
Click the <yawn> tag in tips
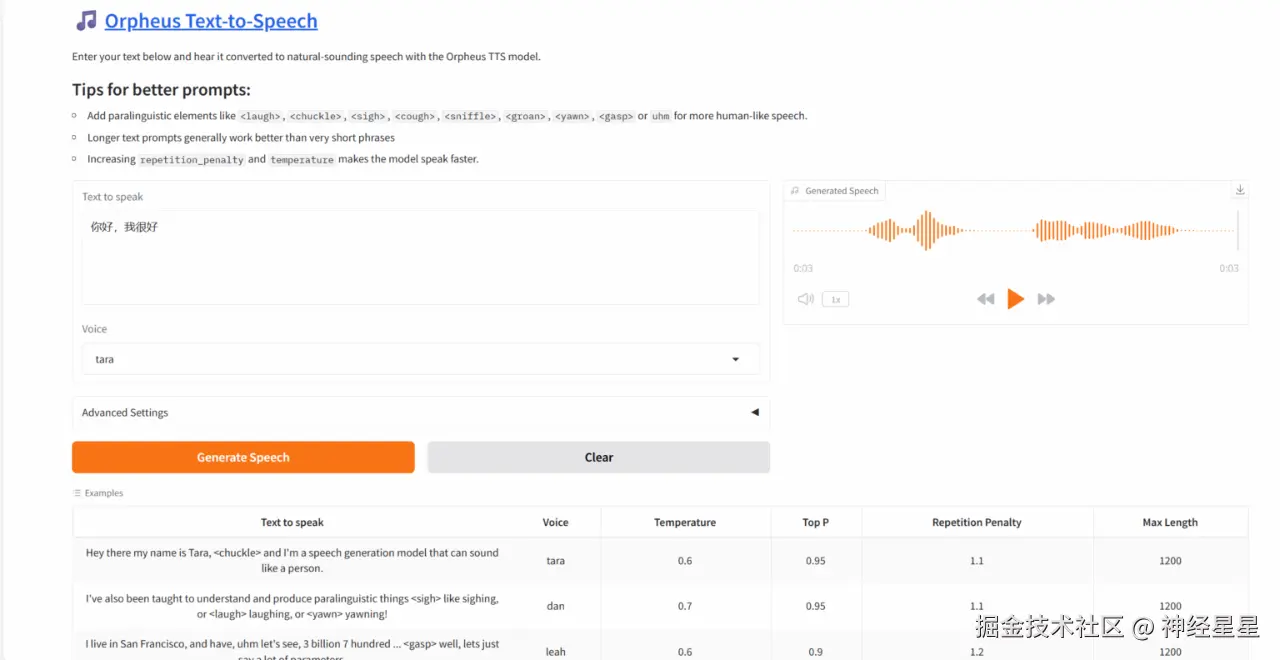(572, 116)
